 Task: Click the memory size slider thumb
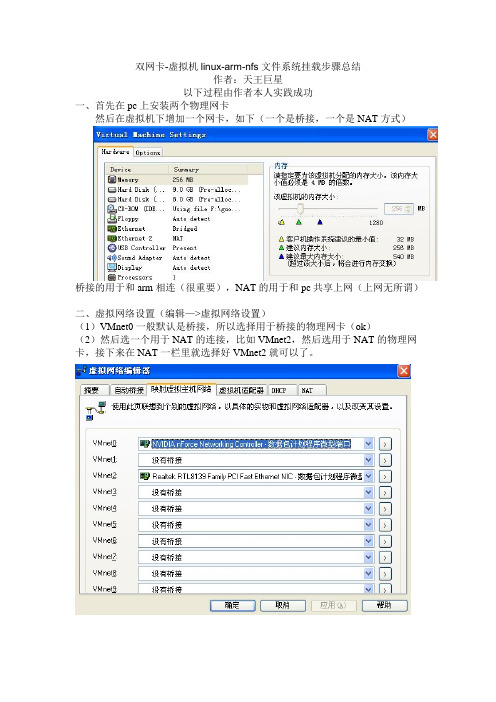coord(300,209)
